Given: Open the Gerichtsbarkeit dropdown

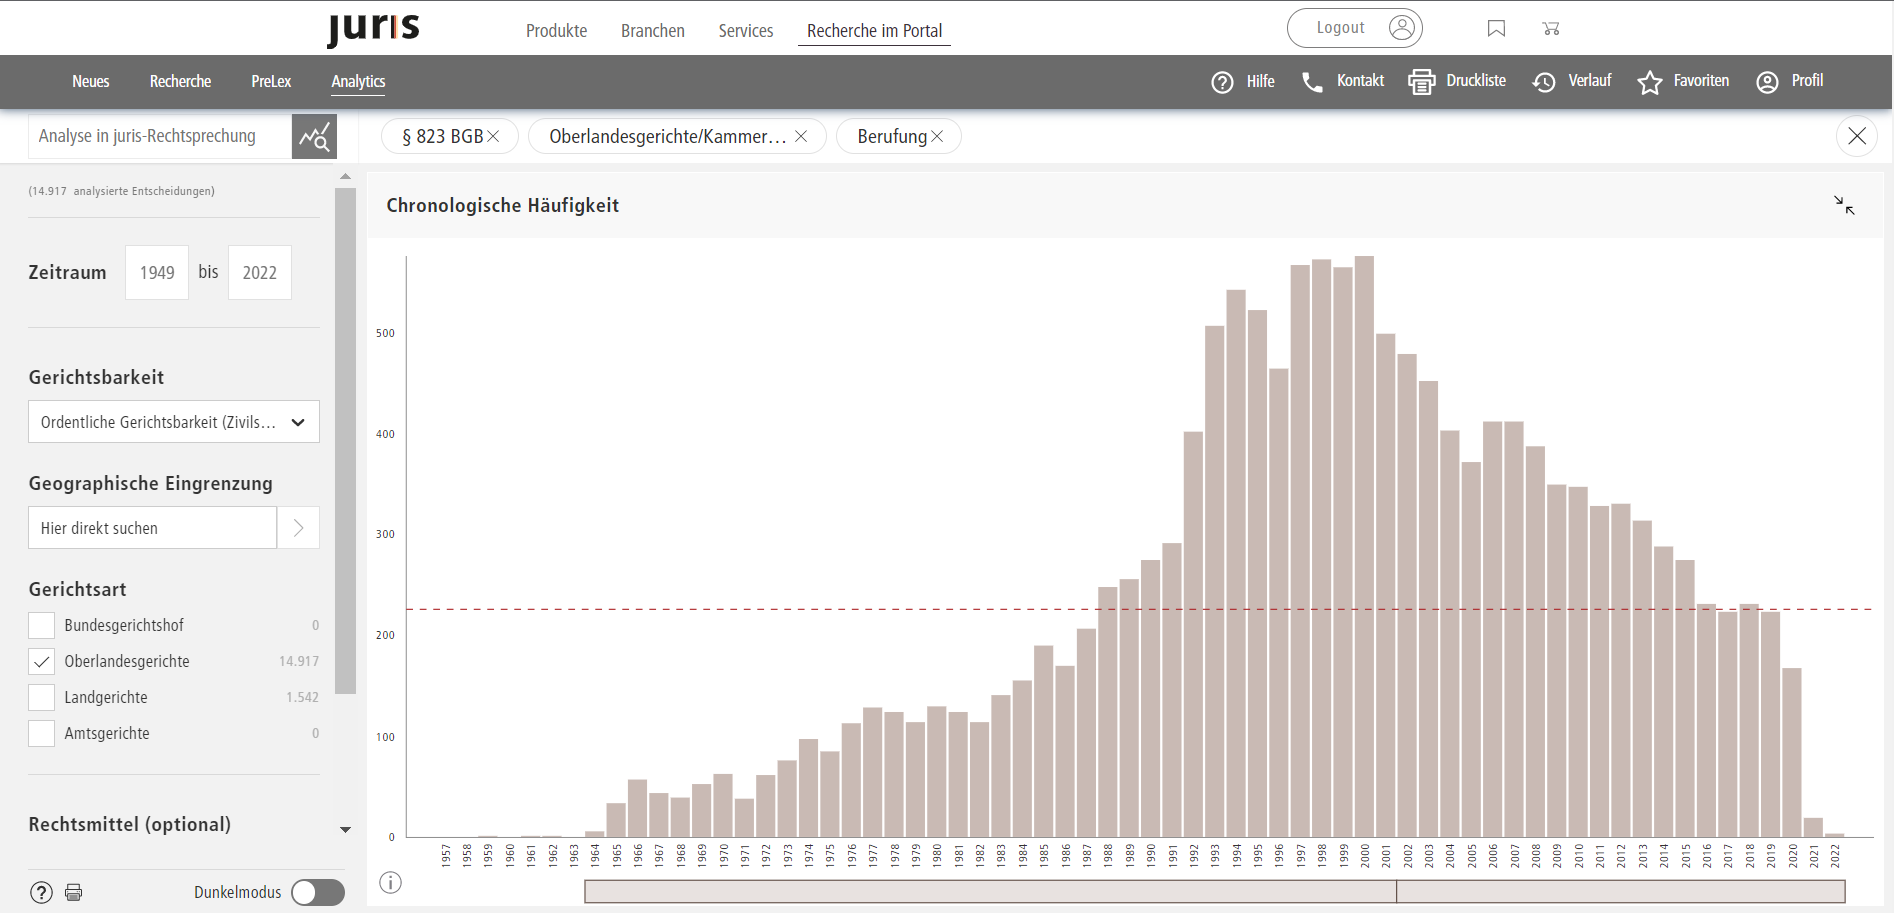Looking at the screenshot, I should 174,422.
